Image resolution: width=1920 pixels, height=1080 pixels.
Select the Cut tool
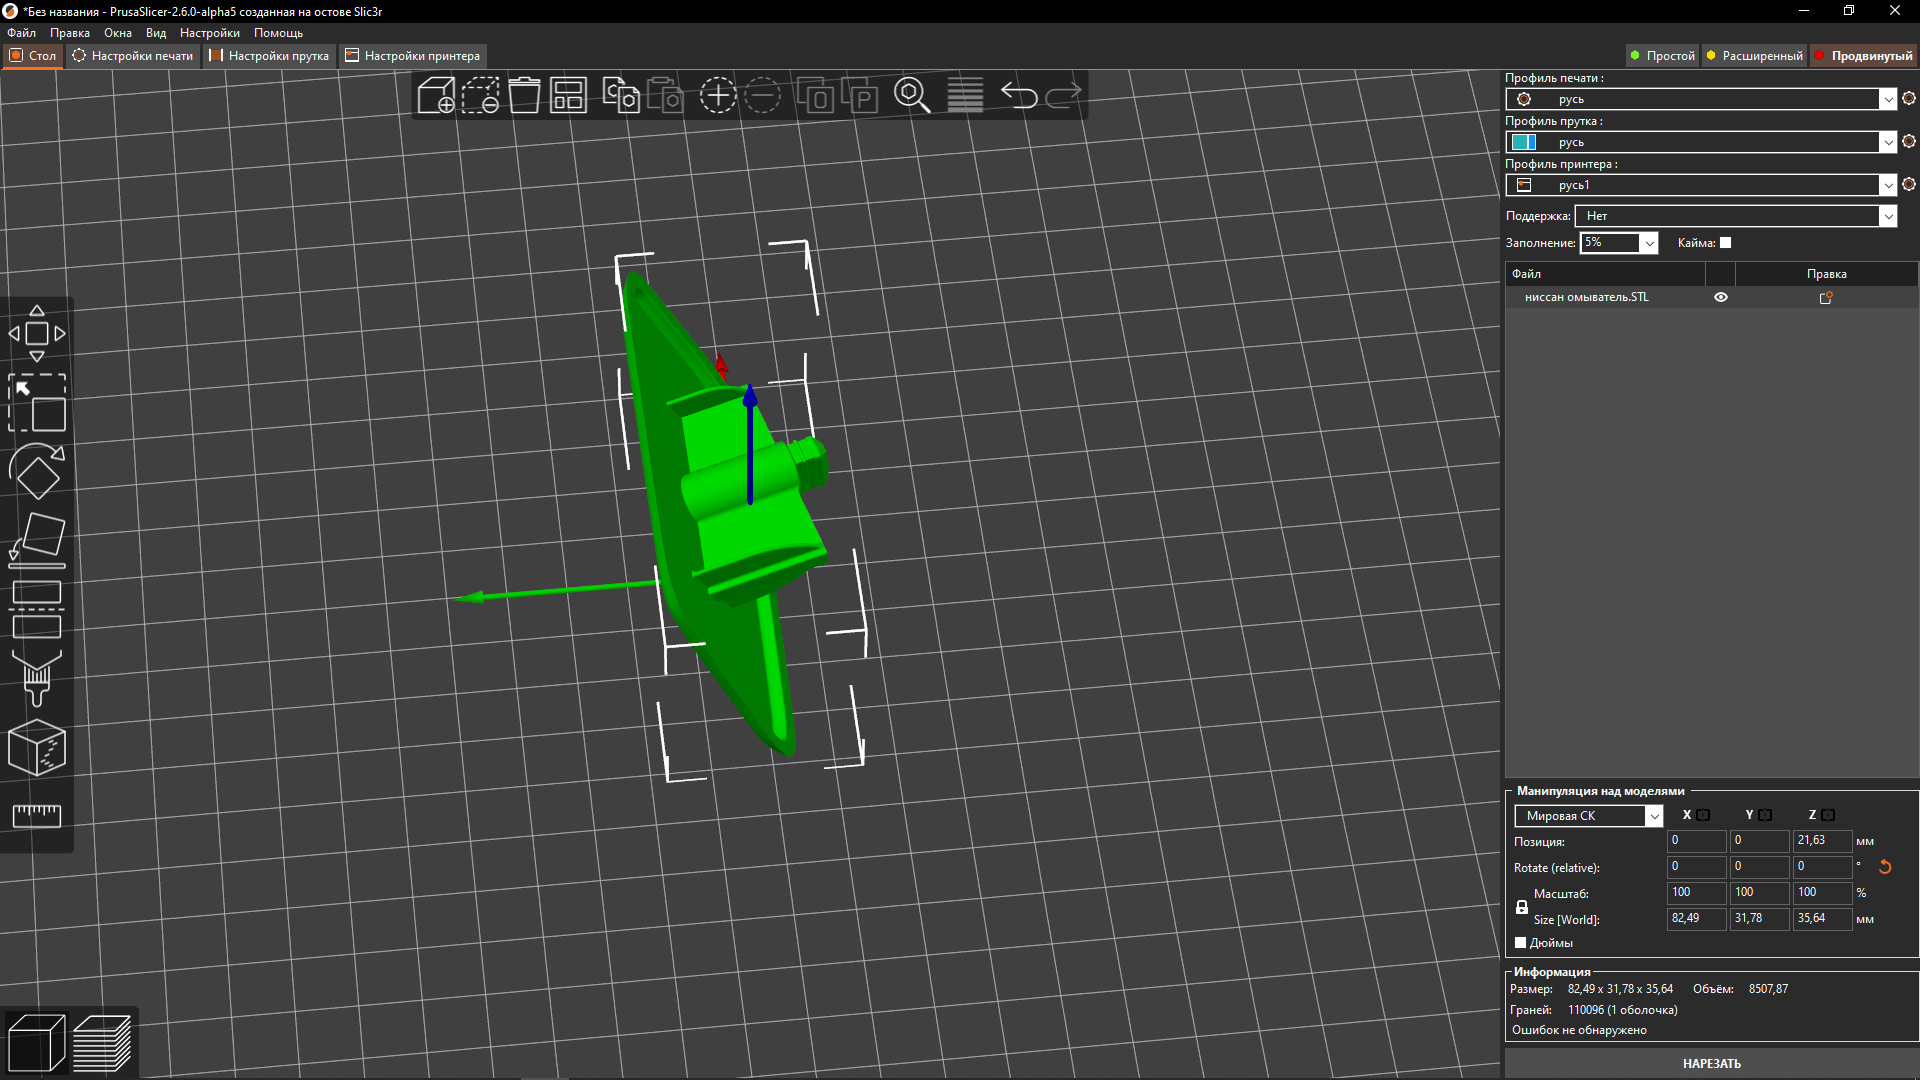coord(37,610)
